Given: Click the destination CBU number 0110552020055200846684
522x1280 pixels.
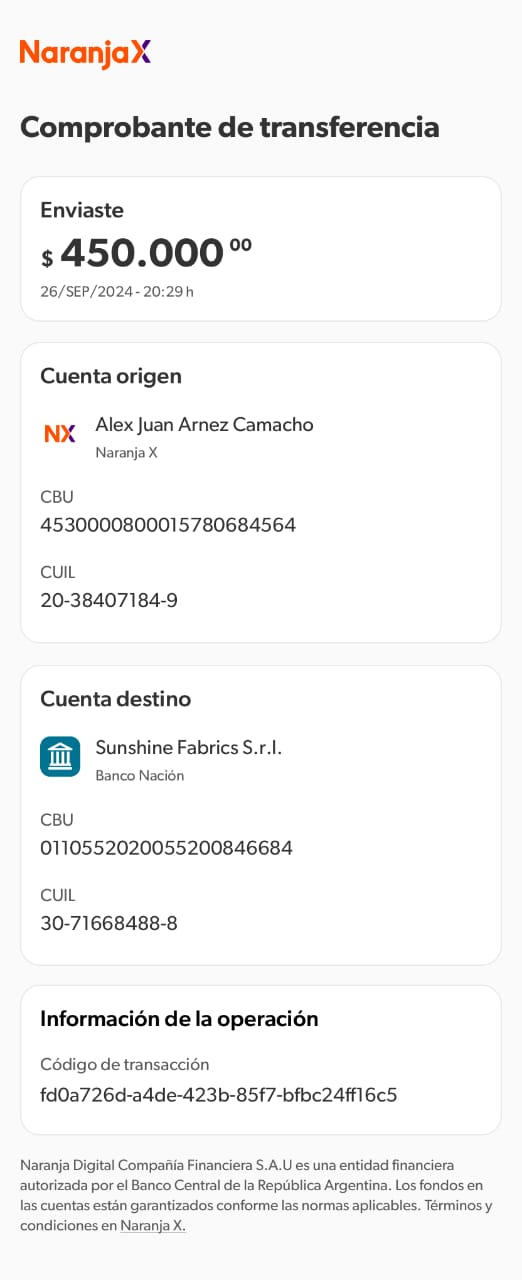Looking at the screenshot, I should [166, 848].
